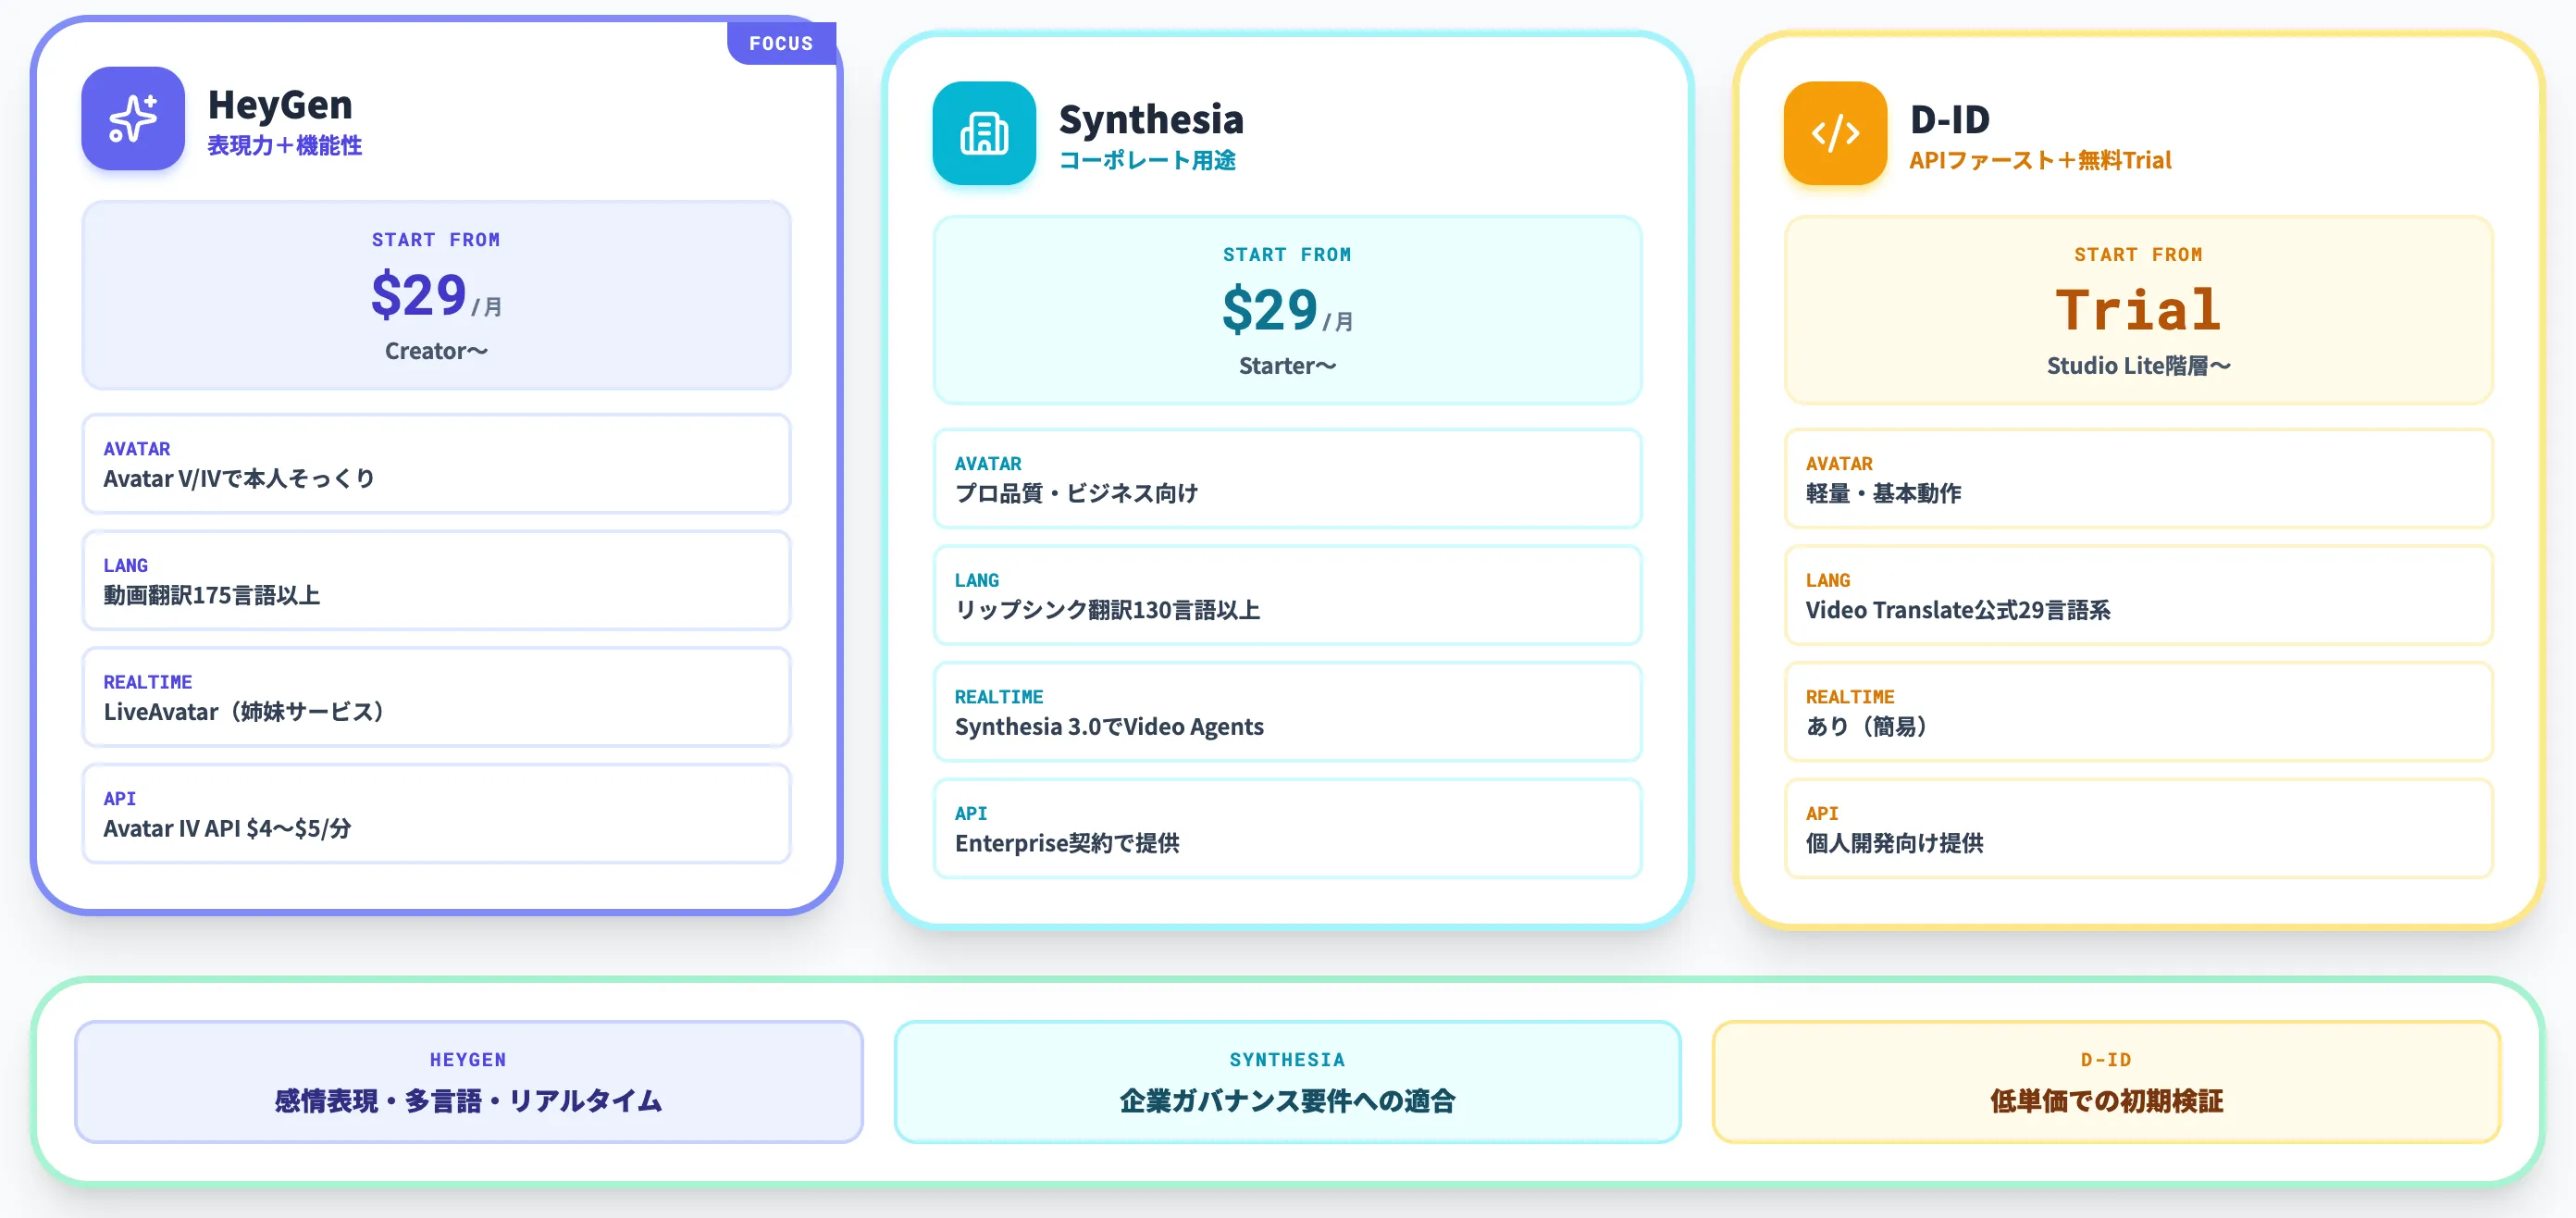Select the HeyGen card title
This screenshot has height=1218, width=2576.
pos(280,104)
